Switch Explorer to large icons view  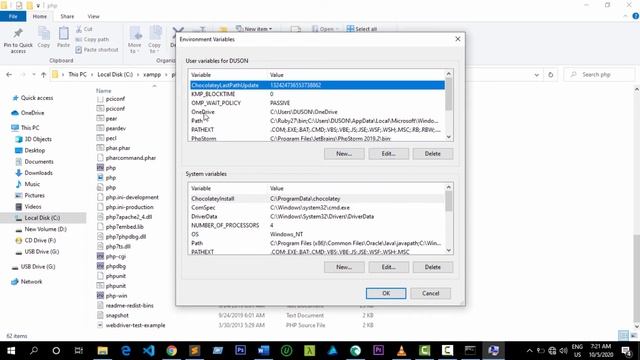point(634,336)
